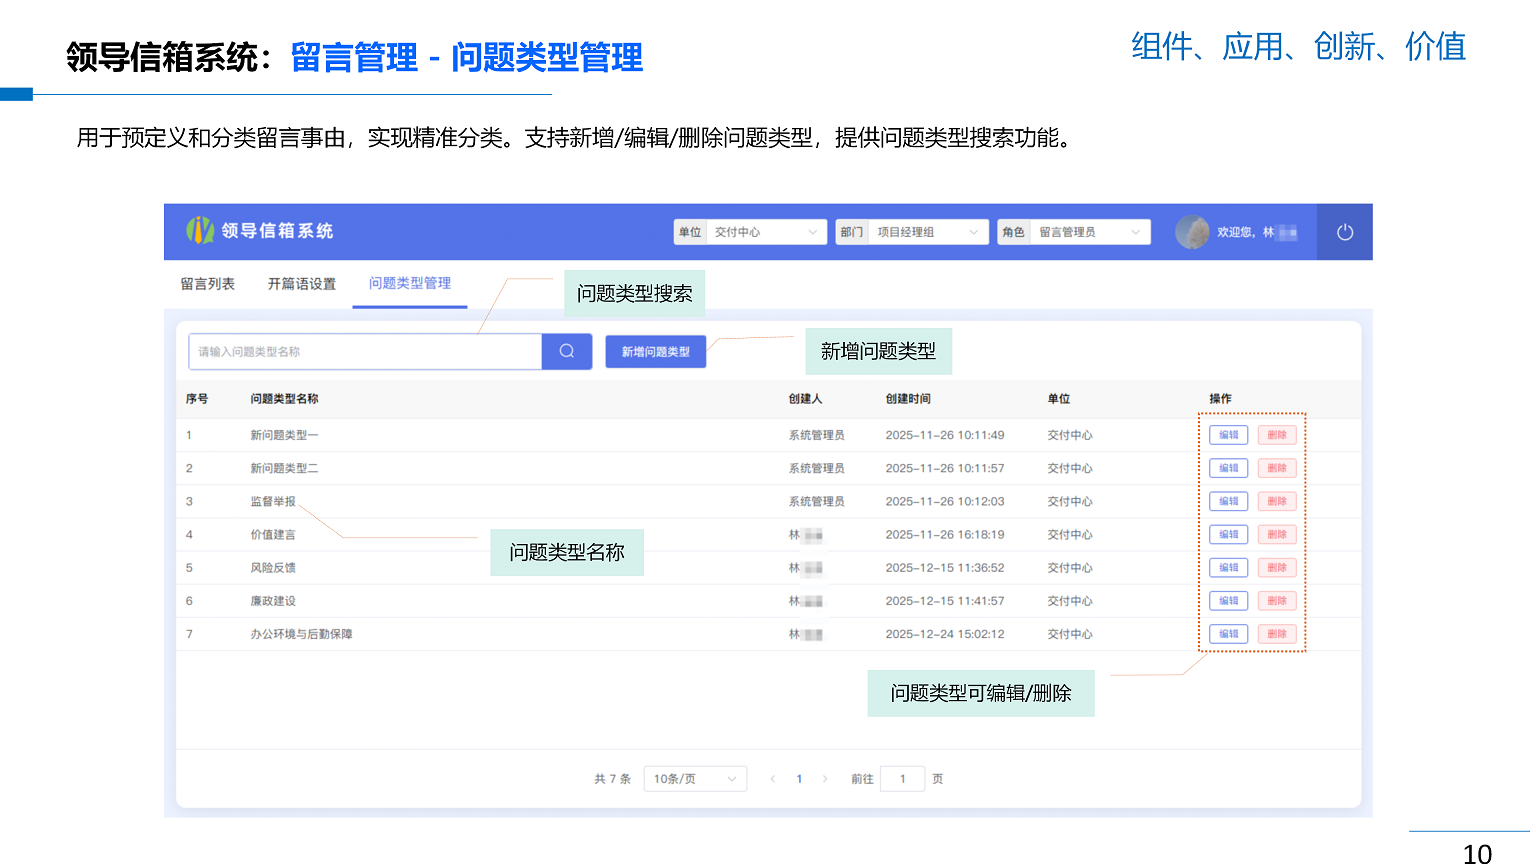Switch to the 开篇语设置 tab
This screenshot has width=1536, height=864.
coord(301,284)
